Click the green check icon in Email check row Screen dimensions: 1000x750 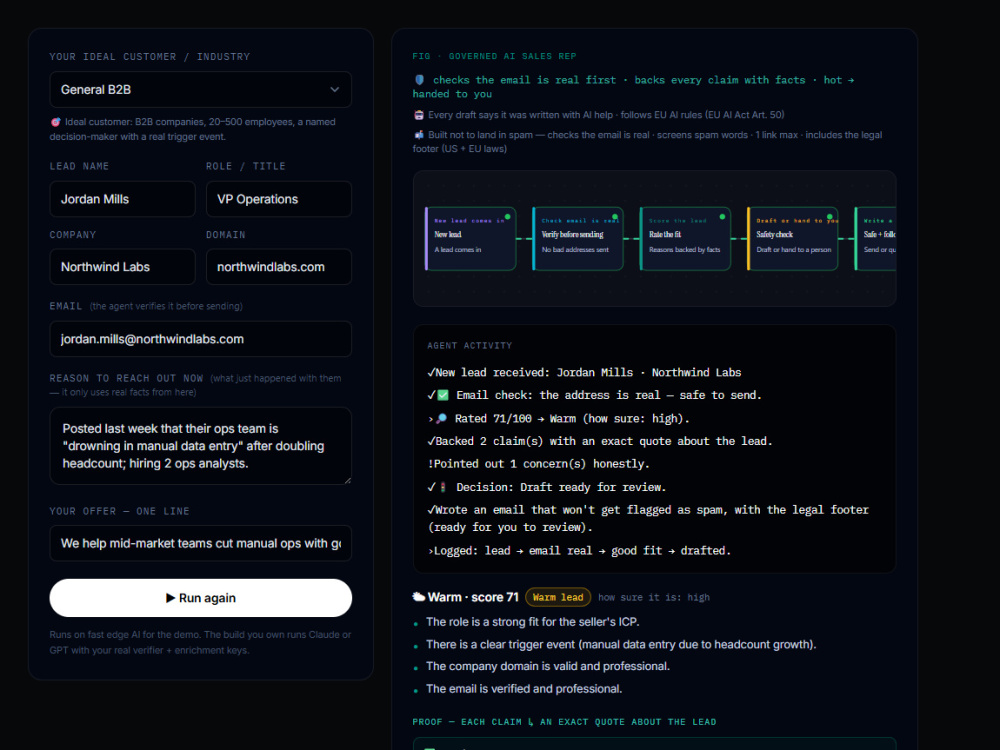point(443,395)
